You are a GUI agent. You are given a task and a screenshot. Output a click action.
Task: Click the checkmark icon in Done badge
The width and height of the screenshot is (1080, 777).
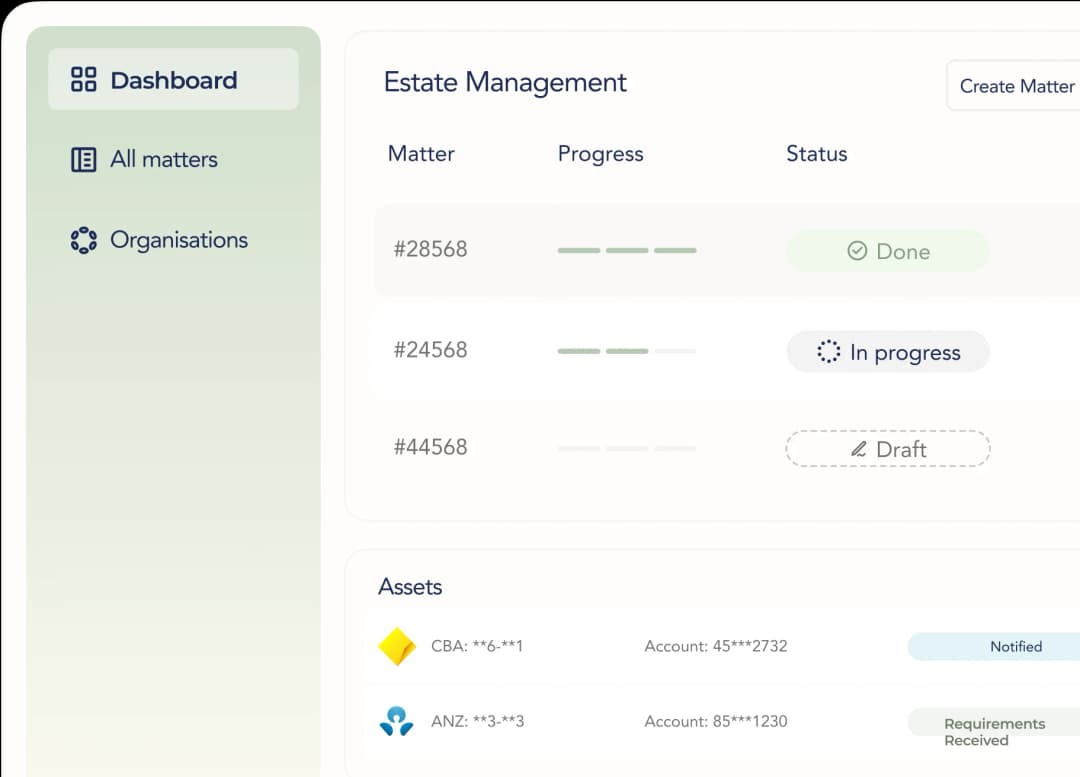point(856,251)
